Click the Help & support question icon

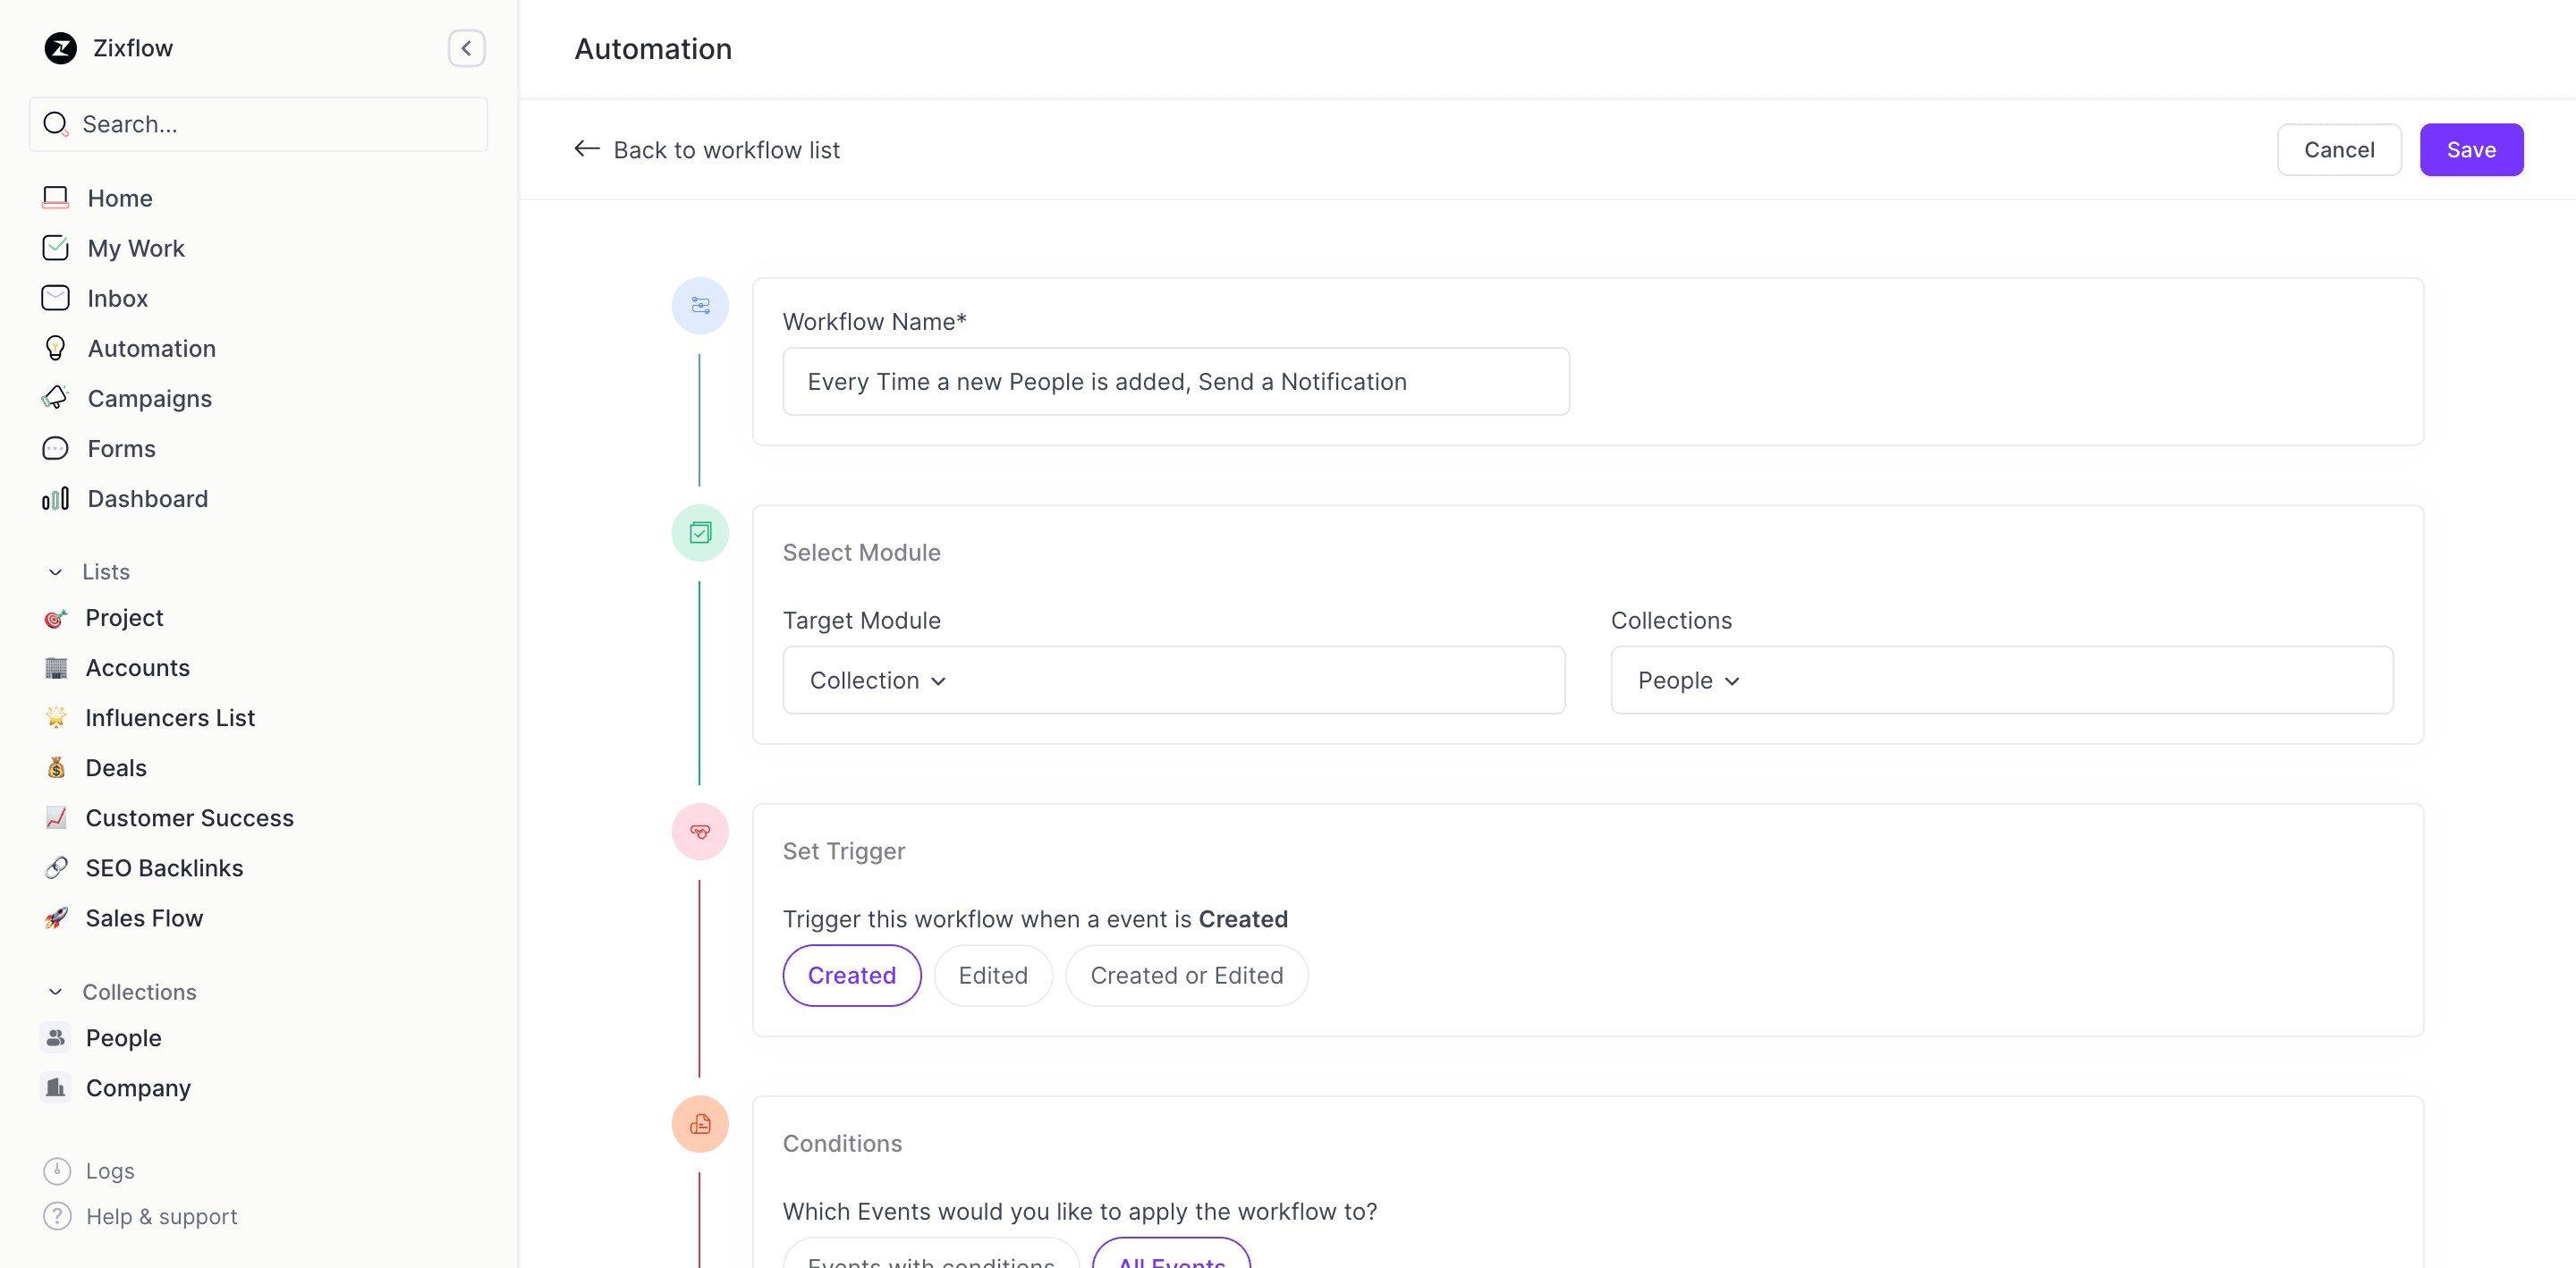[57, 1216]
